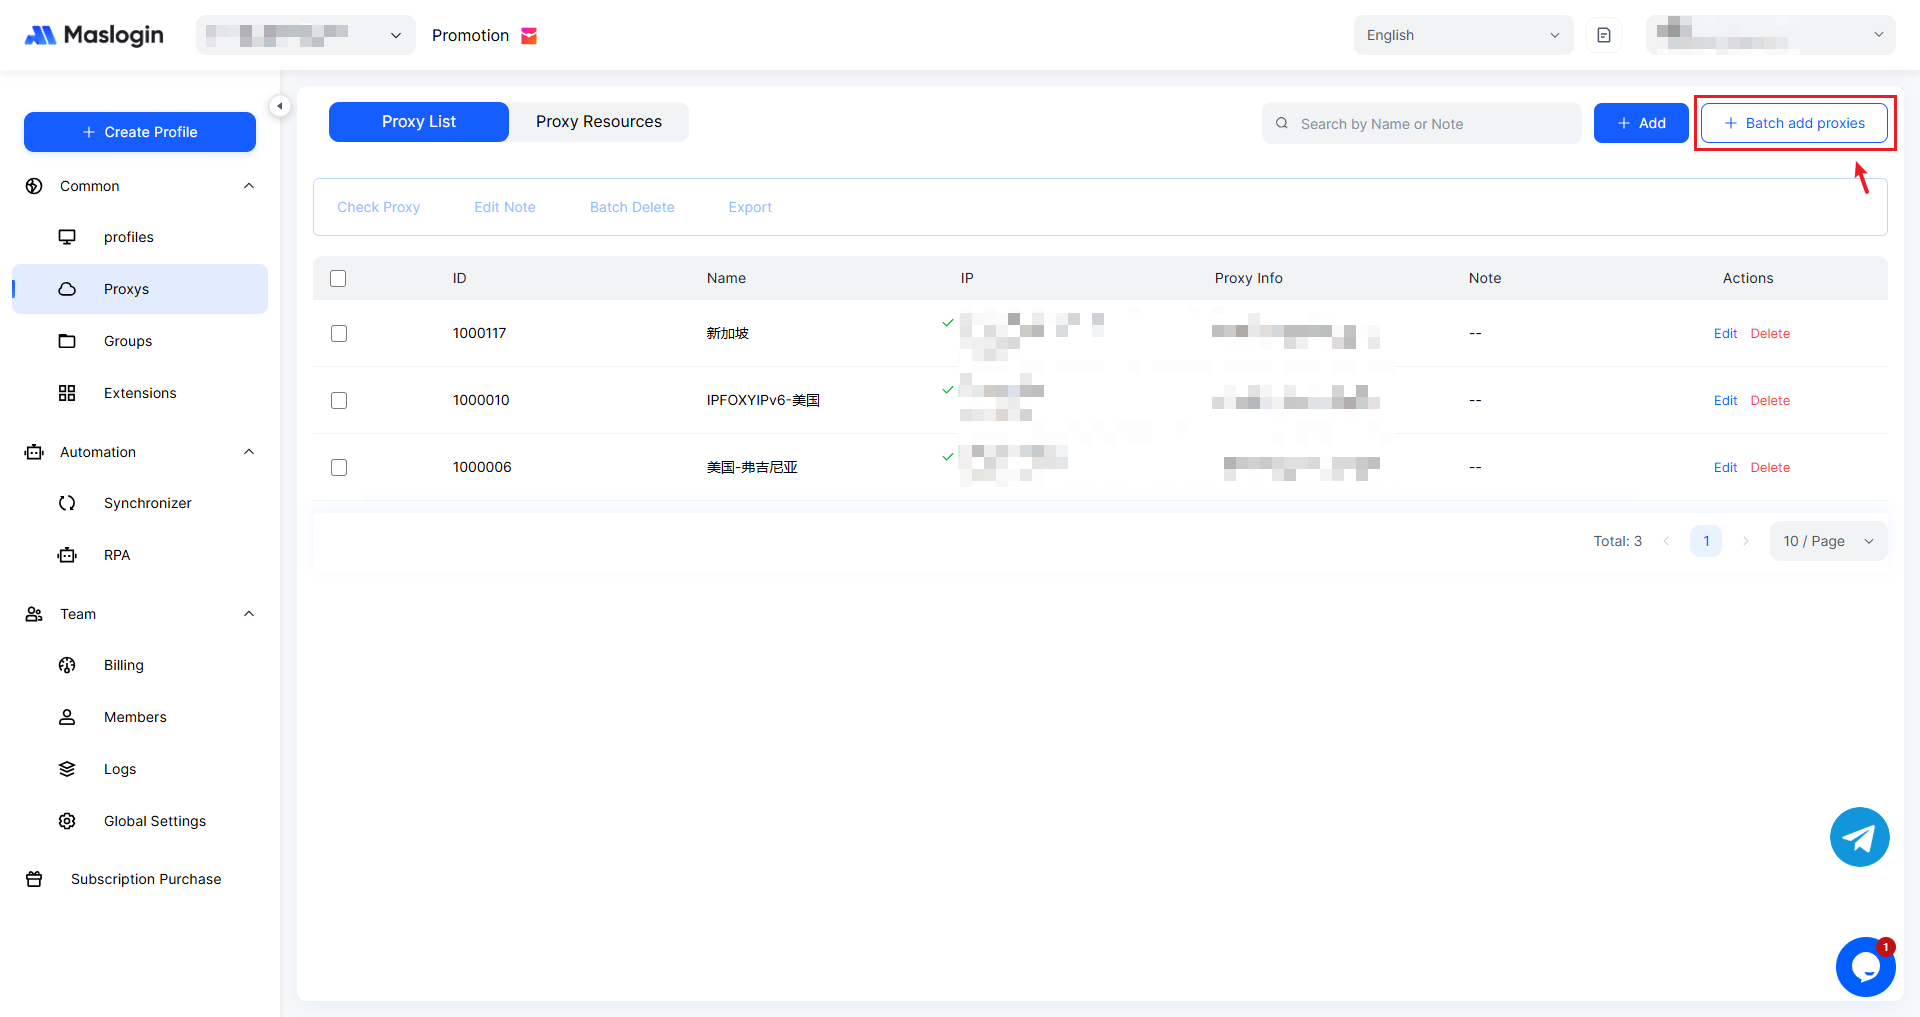Collapse the sidebar with the arrow handle

click(x=280, y=106)
